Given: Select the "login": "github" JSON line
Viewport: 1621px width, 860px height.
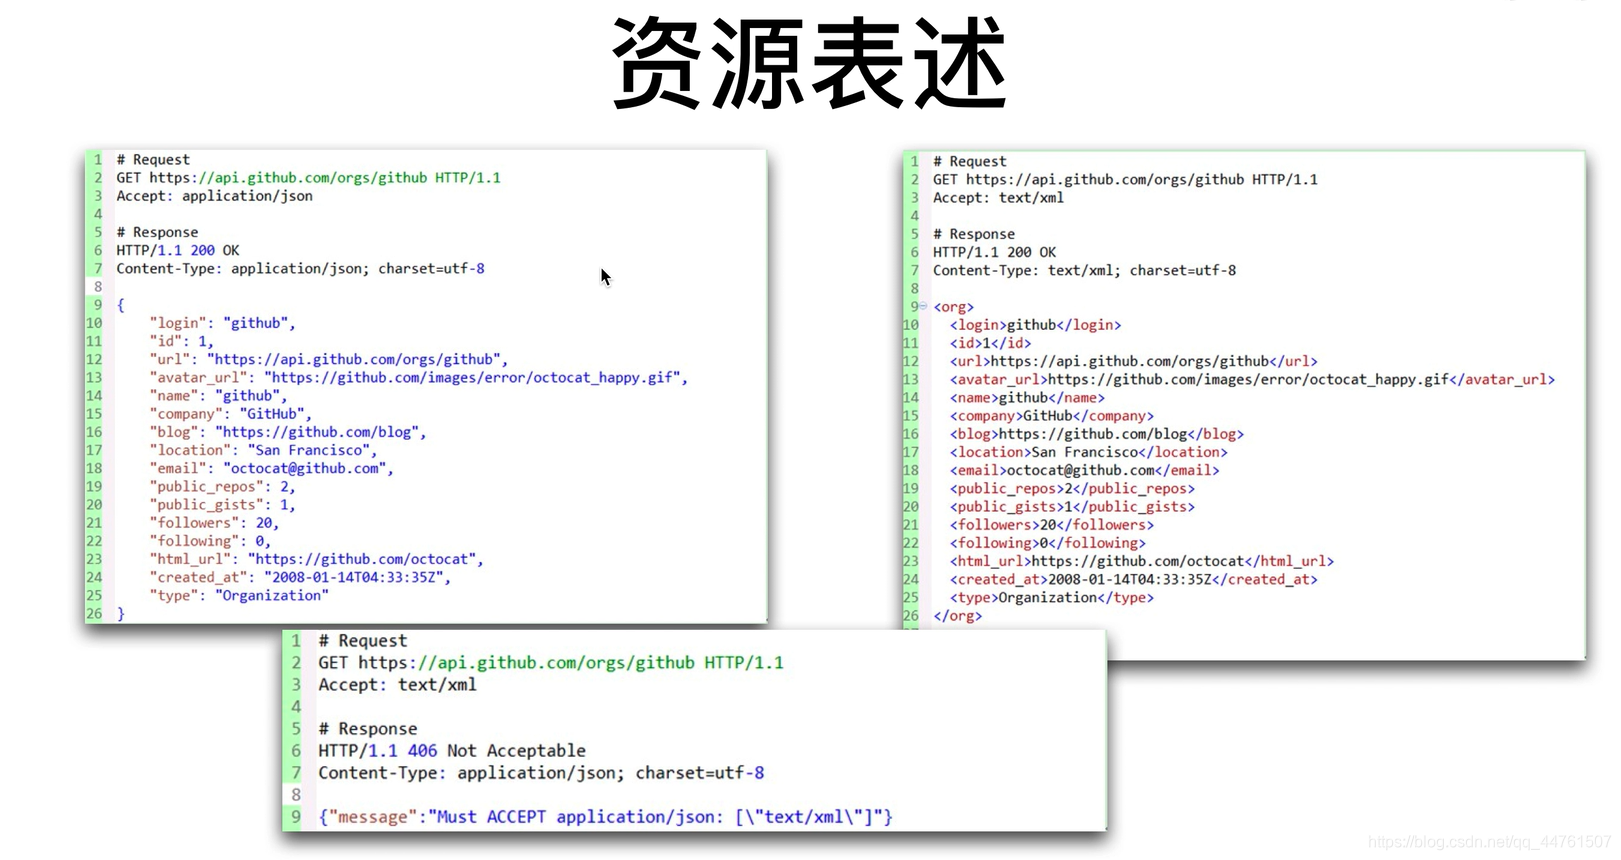Looking at the screenshot, I should click(x=222, y=323).
